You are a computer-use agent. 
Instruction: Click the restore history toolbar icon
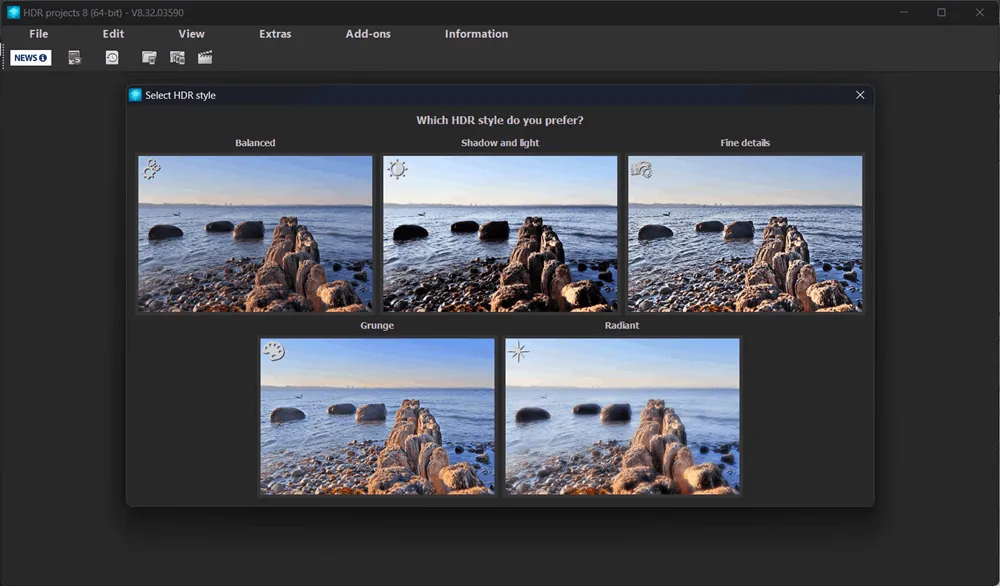tap(111, 57)
